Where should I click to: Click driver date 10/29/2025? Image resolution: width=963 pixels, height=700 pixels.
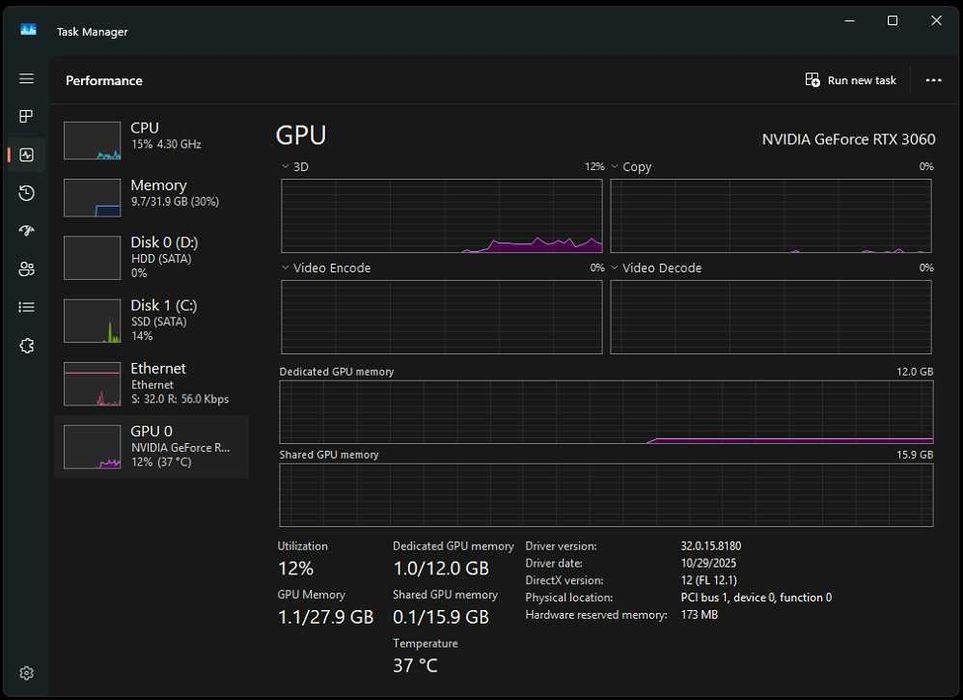pos(708,563)
